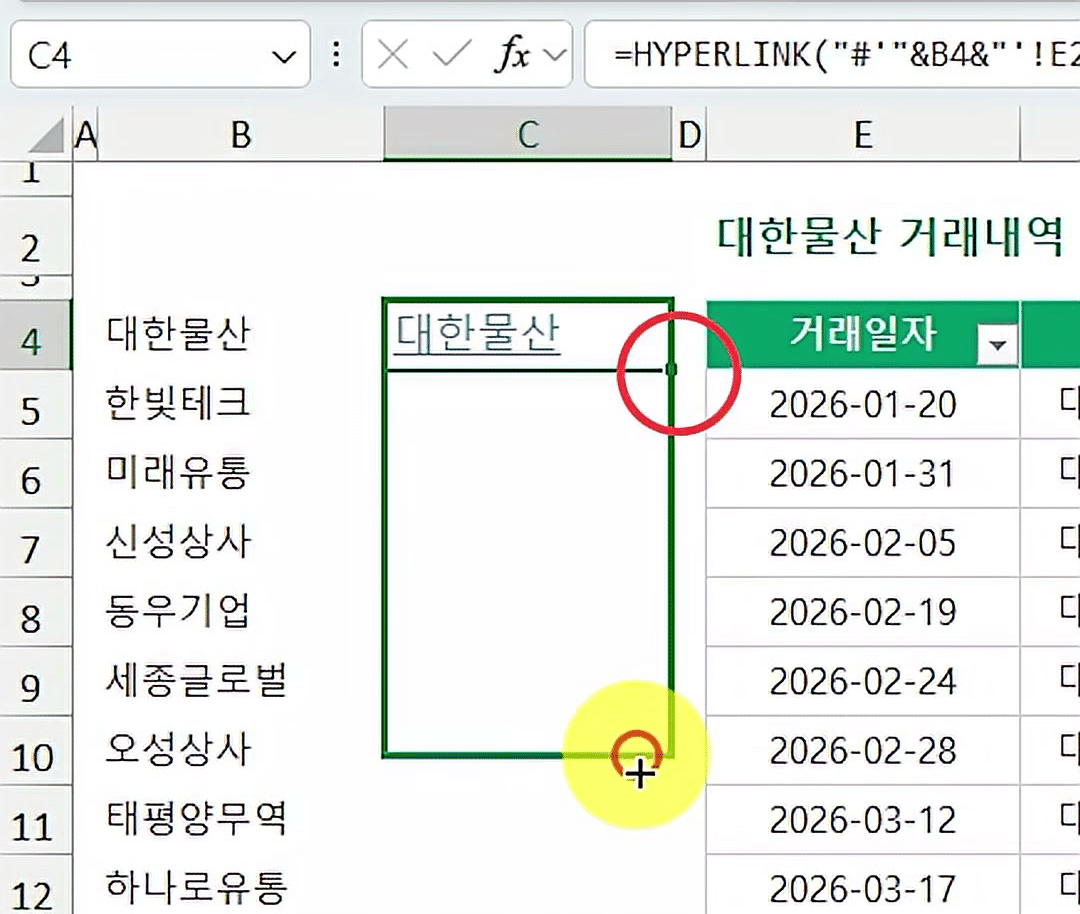
Task: Click the Select All corner triangle
Action: click(x=47, y=135)
